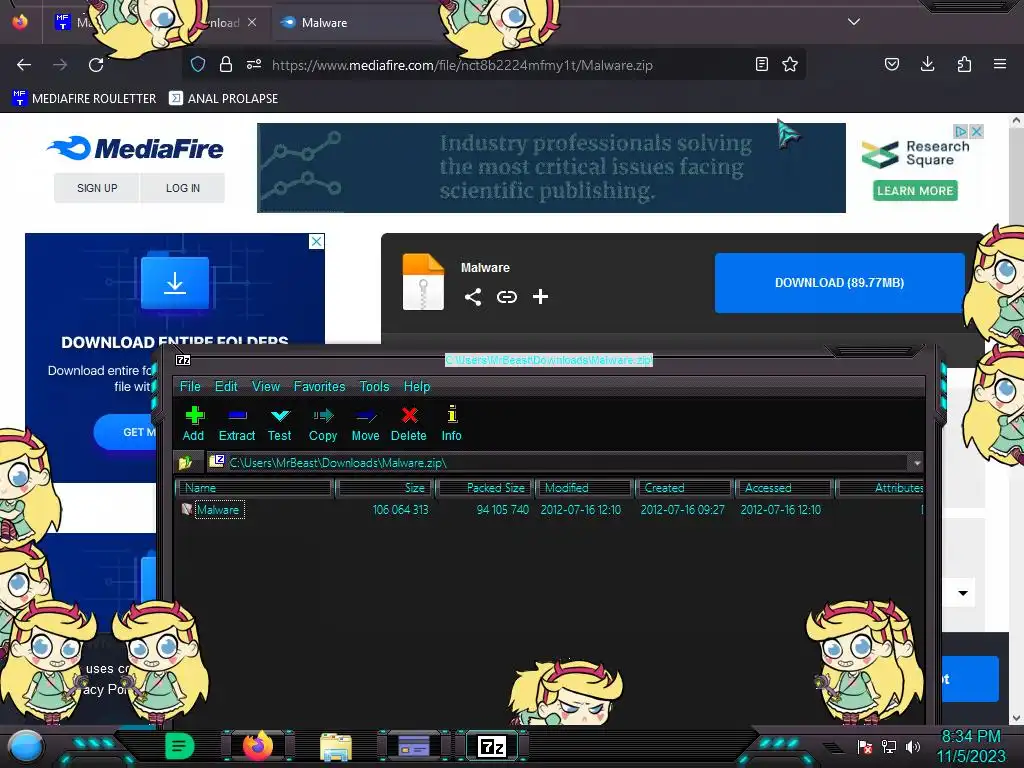Image resolution: width=1024 pixels, height=768 pixels.
Task: Sort by Created column header
Action: tap(684, 488)
